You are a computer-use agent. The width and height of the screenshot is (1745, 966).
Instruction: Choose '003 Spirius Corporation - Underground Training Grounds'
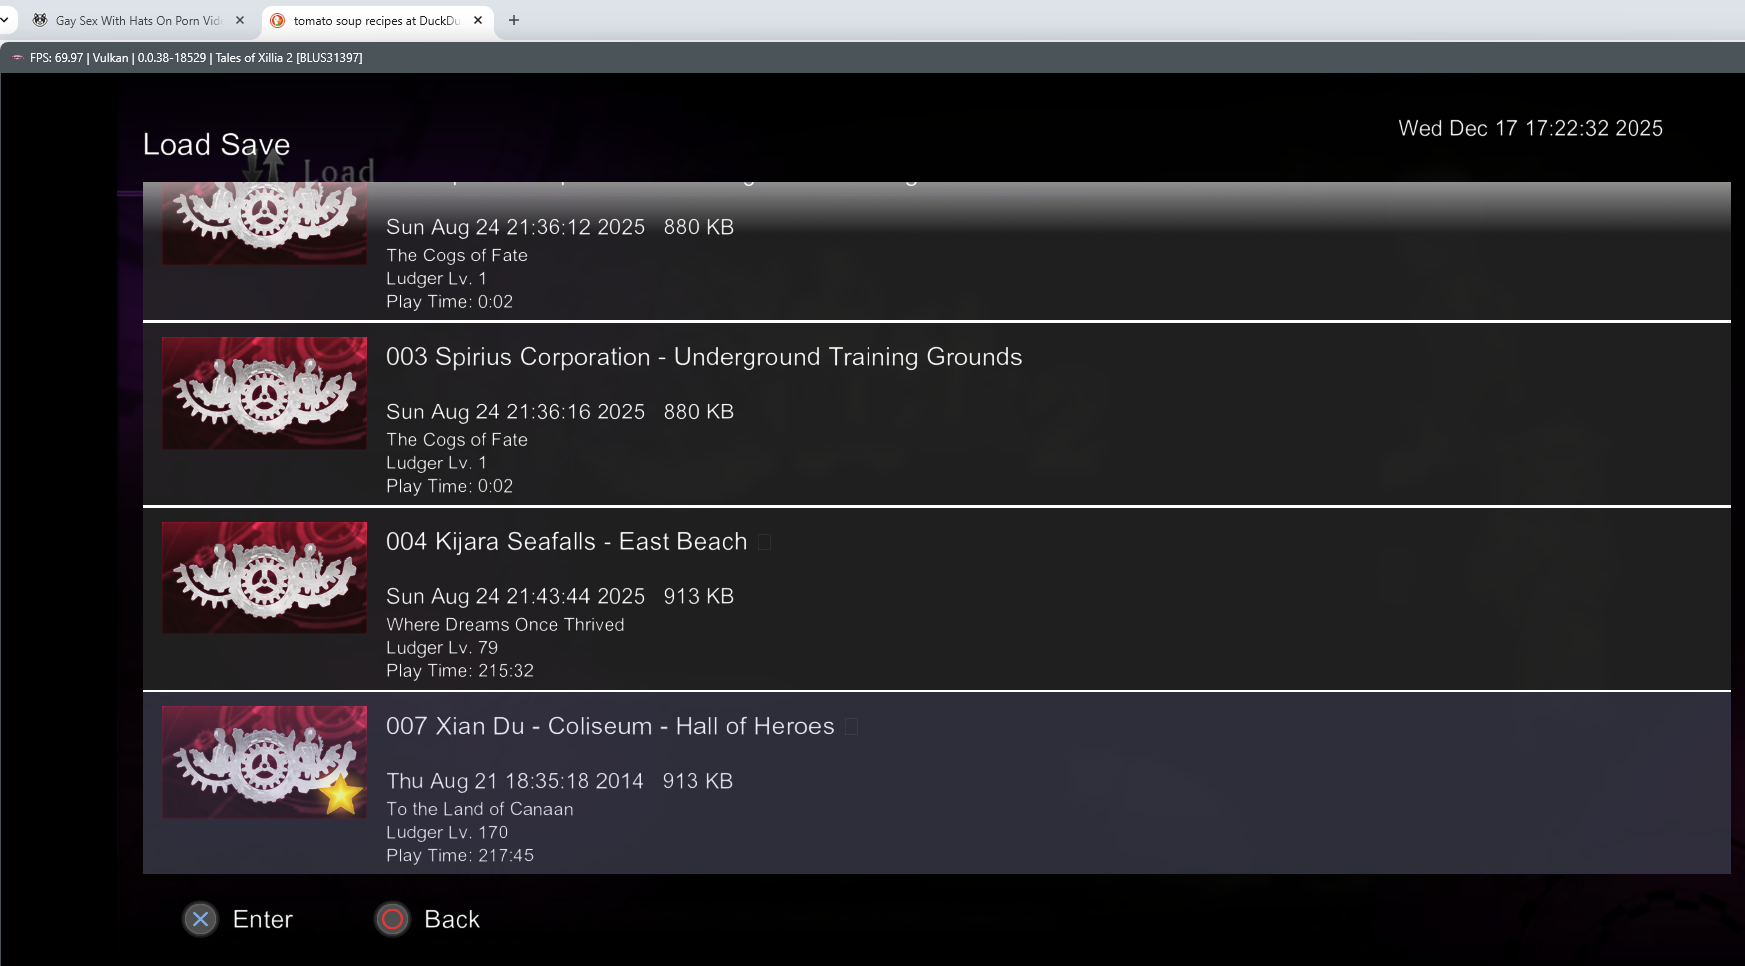pyautogui.click(x=704, y=357)
